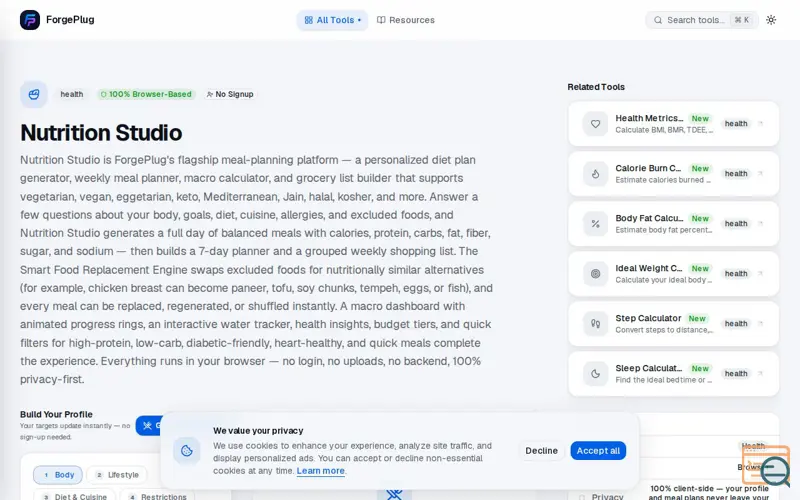The image size is (800, 500).
Task: Click the search magnifier icon in search box
Action: pyautogui.click(x=658, y=20)
